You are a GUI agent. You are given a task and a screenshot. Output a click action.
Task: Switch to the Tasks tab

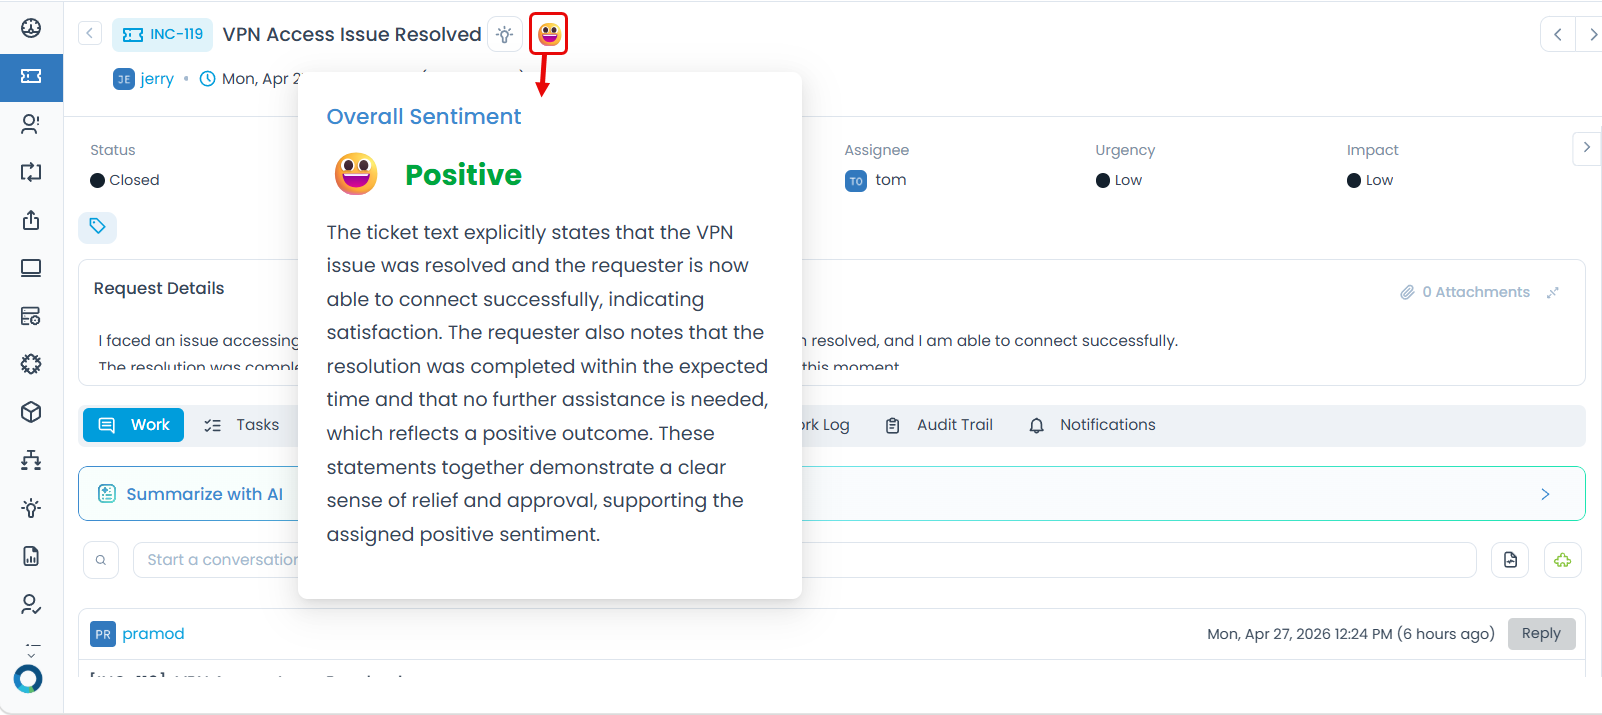[x=242, y=425]
